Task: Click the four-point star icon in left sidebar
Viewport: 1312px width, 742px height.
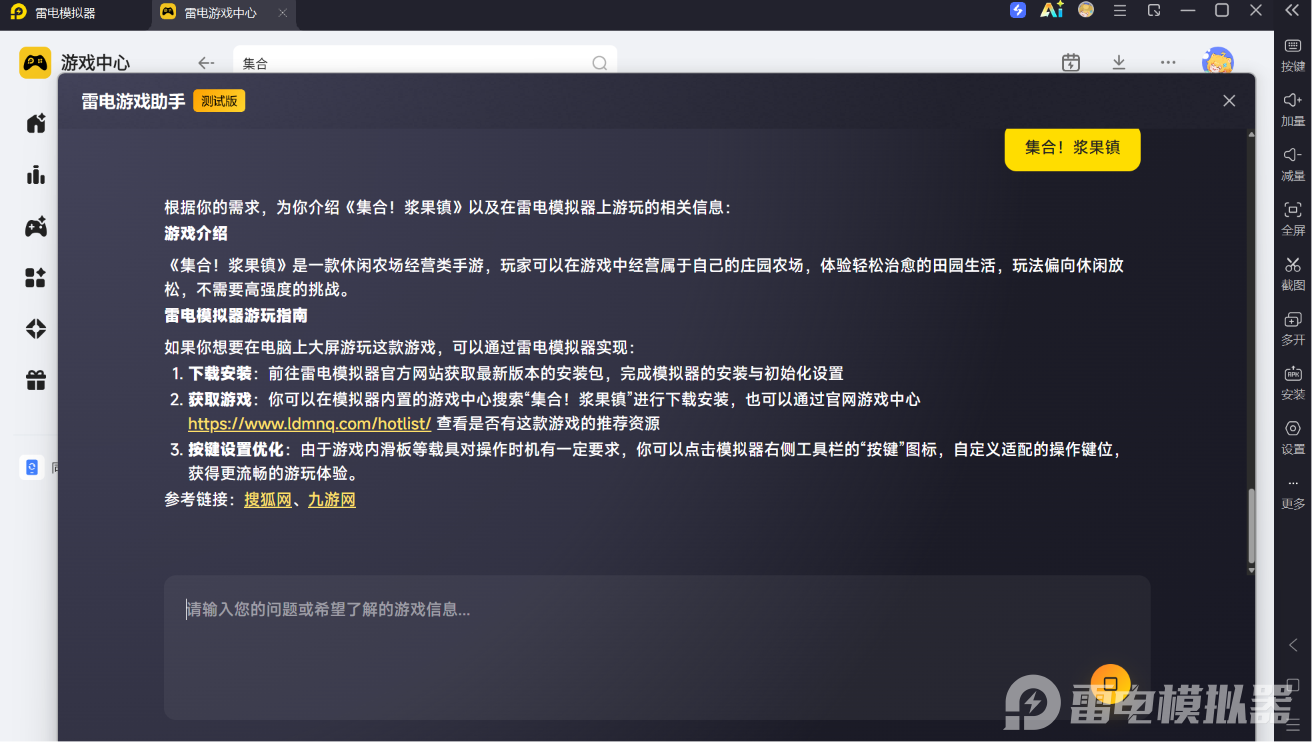Action: tap(36, 329)
